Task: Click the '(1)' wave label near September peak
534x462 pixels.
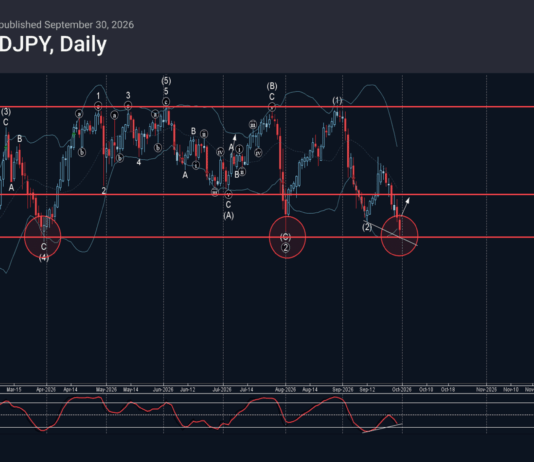Action: [x=337, y=100]
